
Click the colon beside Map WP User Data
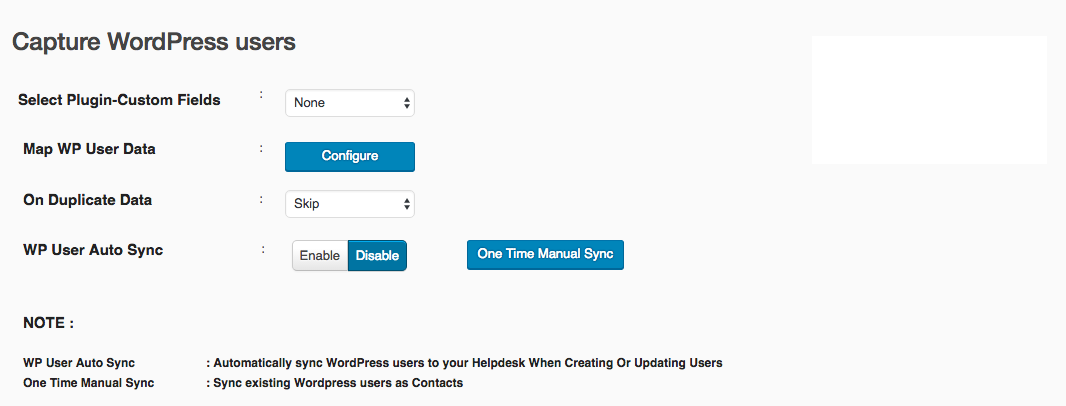coord(261,146)
